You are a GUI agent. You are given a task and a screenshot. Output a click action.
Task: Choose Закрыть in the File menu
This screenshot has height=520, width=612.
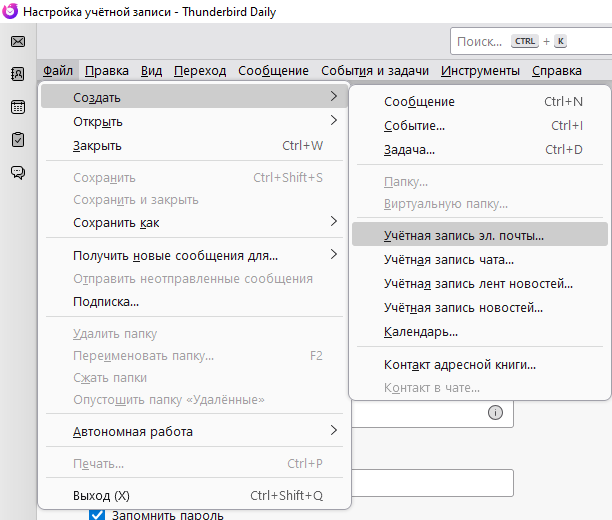coord(194,146)
